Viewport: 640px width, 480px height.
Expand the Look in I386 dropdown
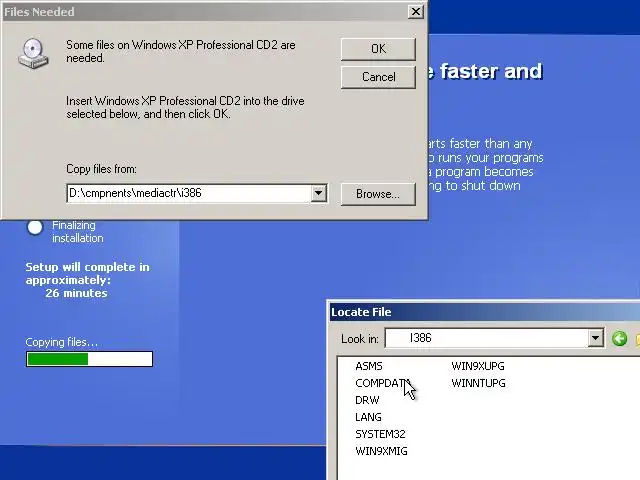click(x=595, y=338)
